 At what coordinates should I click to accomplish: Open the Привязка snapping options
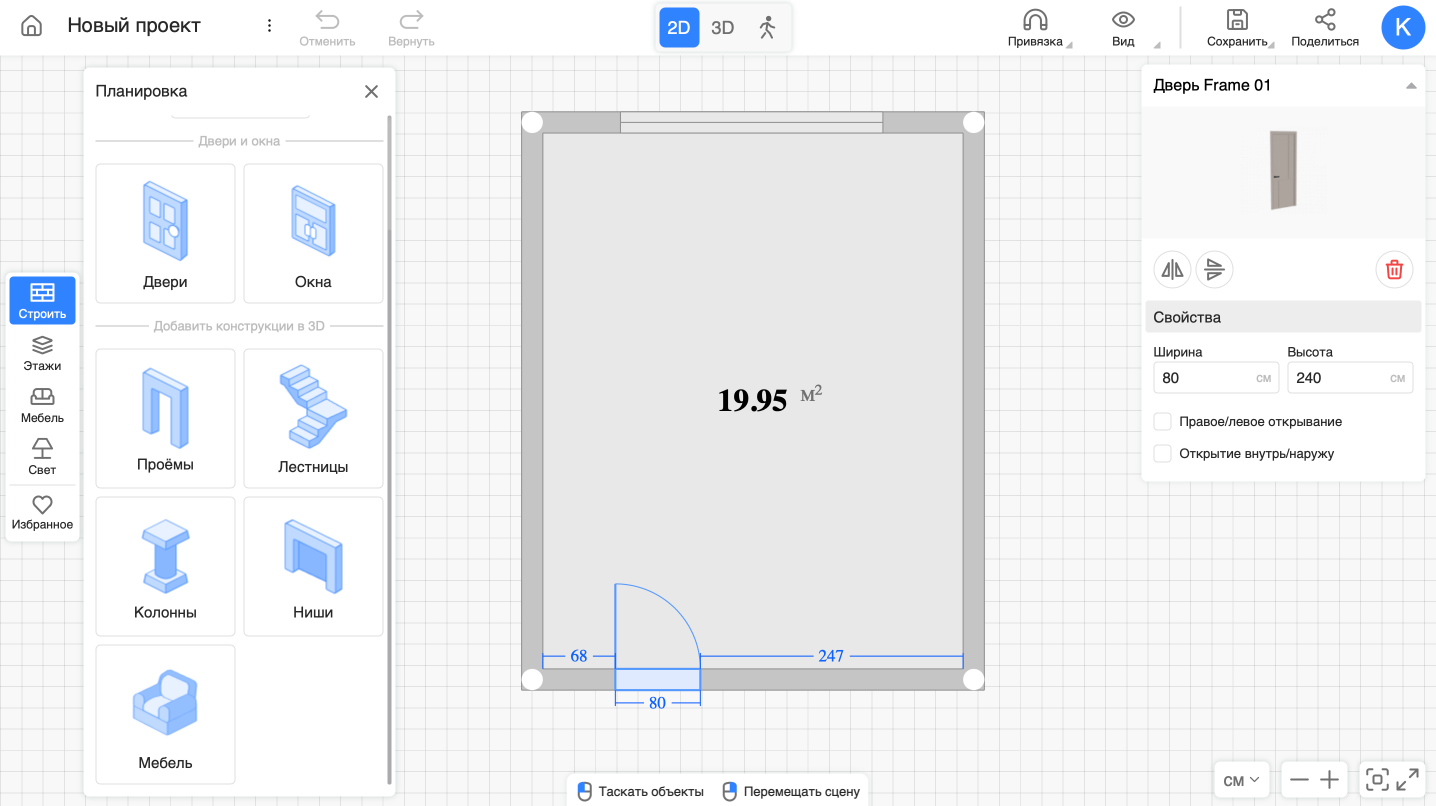pyautogui.click(x=1035, y=28)
